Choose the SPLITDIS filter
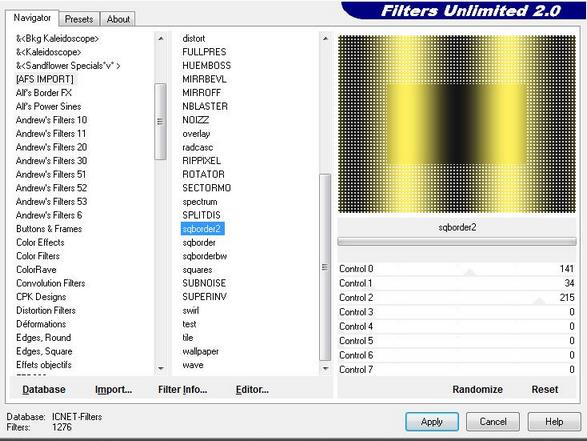This screenshot has height=441, width=587. tap(201, 215)
